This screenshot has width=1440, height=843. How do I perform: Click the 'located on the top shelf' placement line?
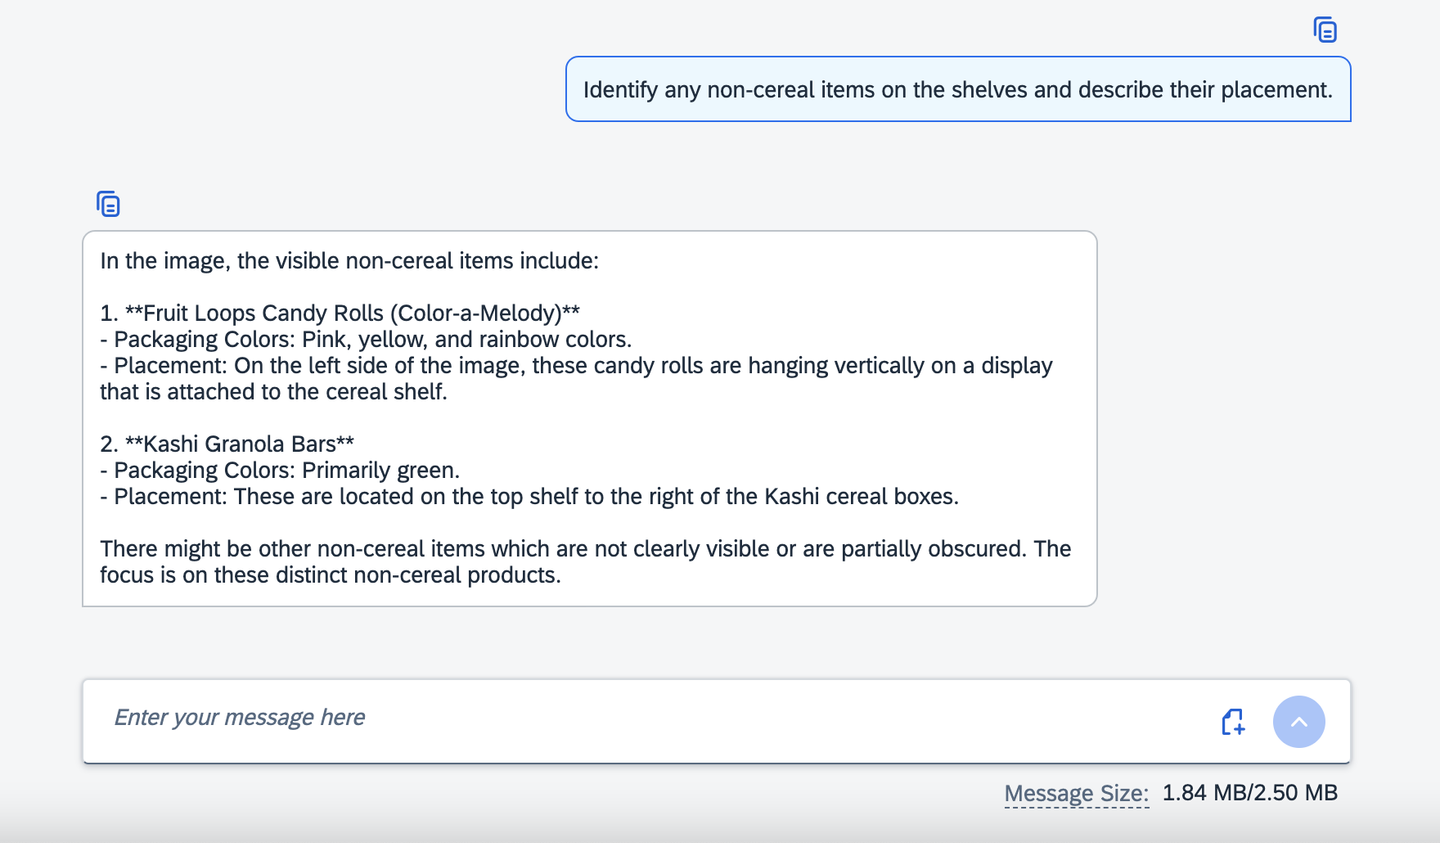coord(529,496)
